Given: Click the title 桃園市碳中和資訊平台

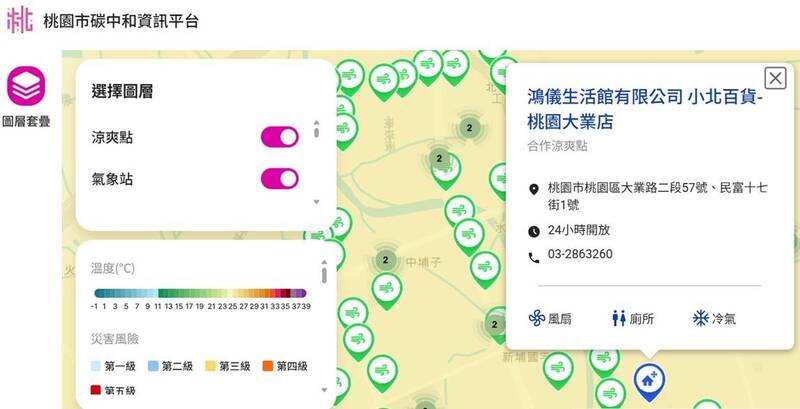Looking at the screenshot, I should (x=121, y=21).
